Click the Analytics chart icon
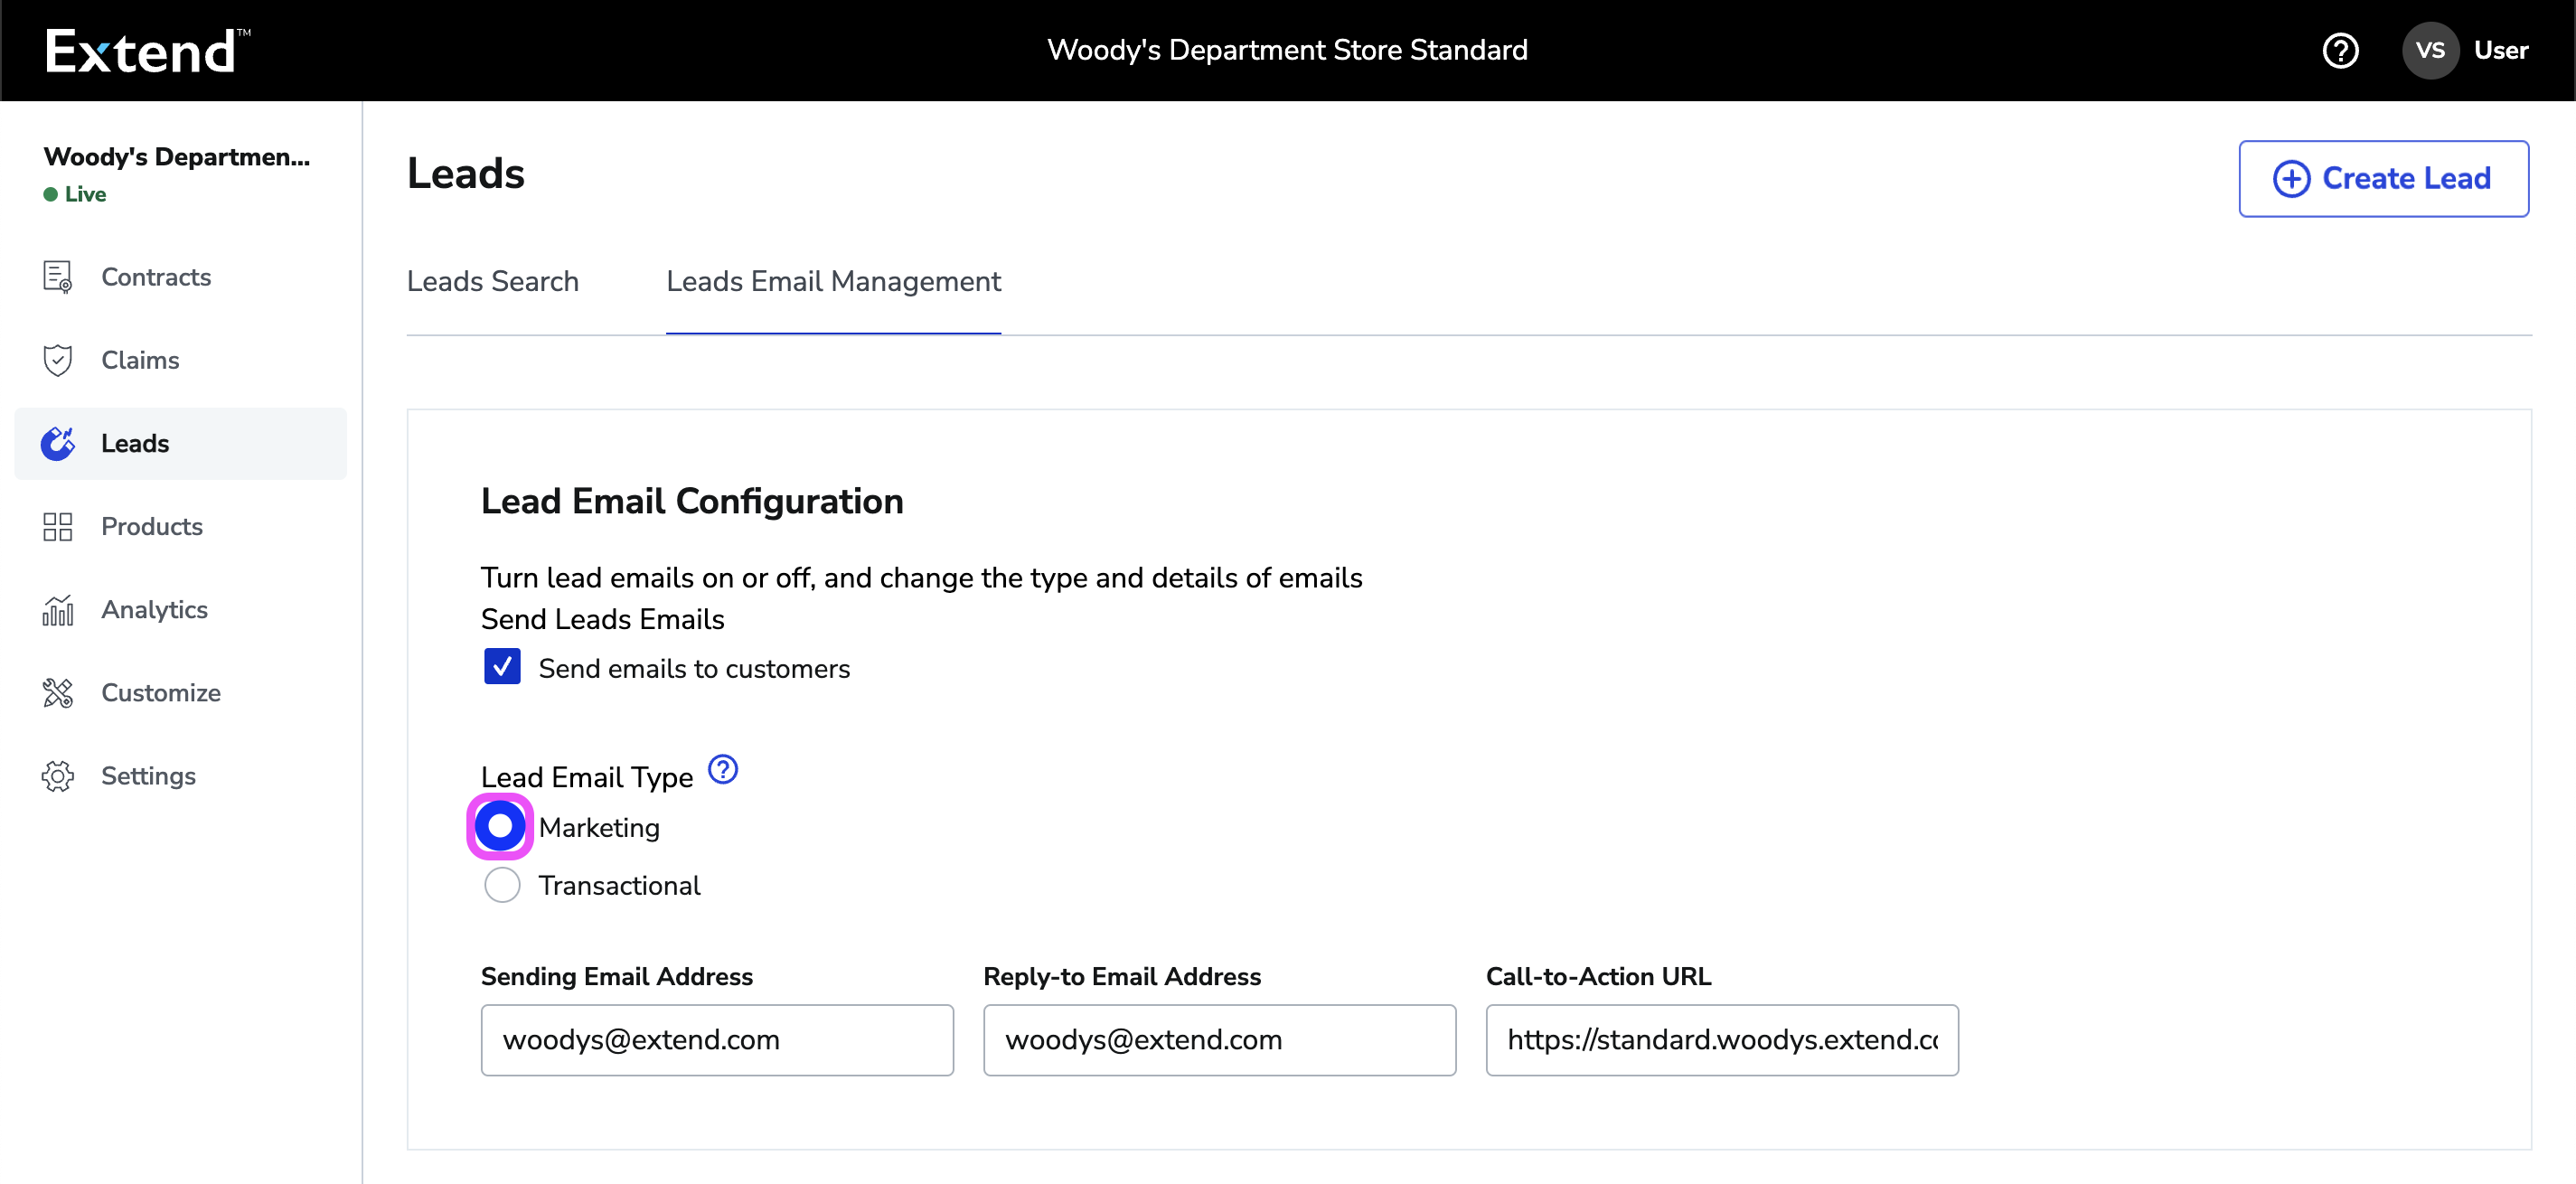 point(58,609)
